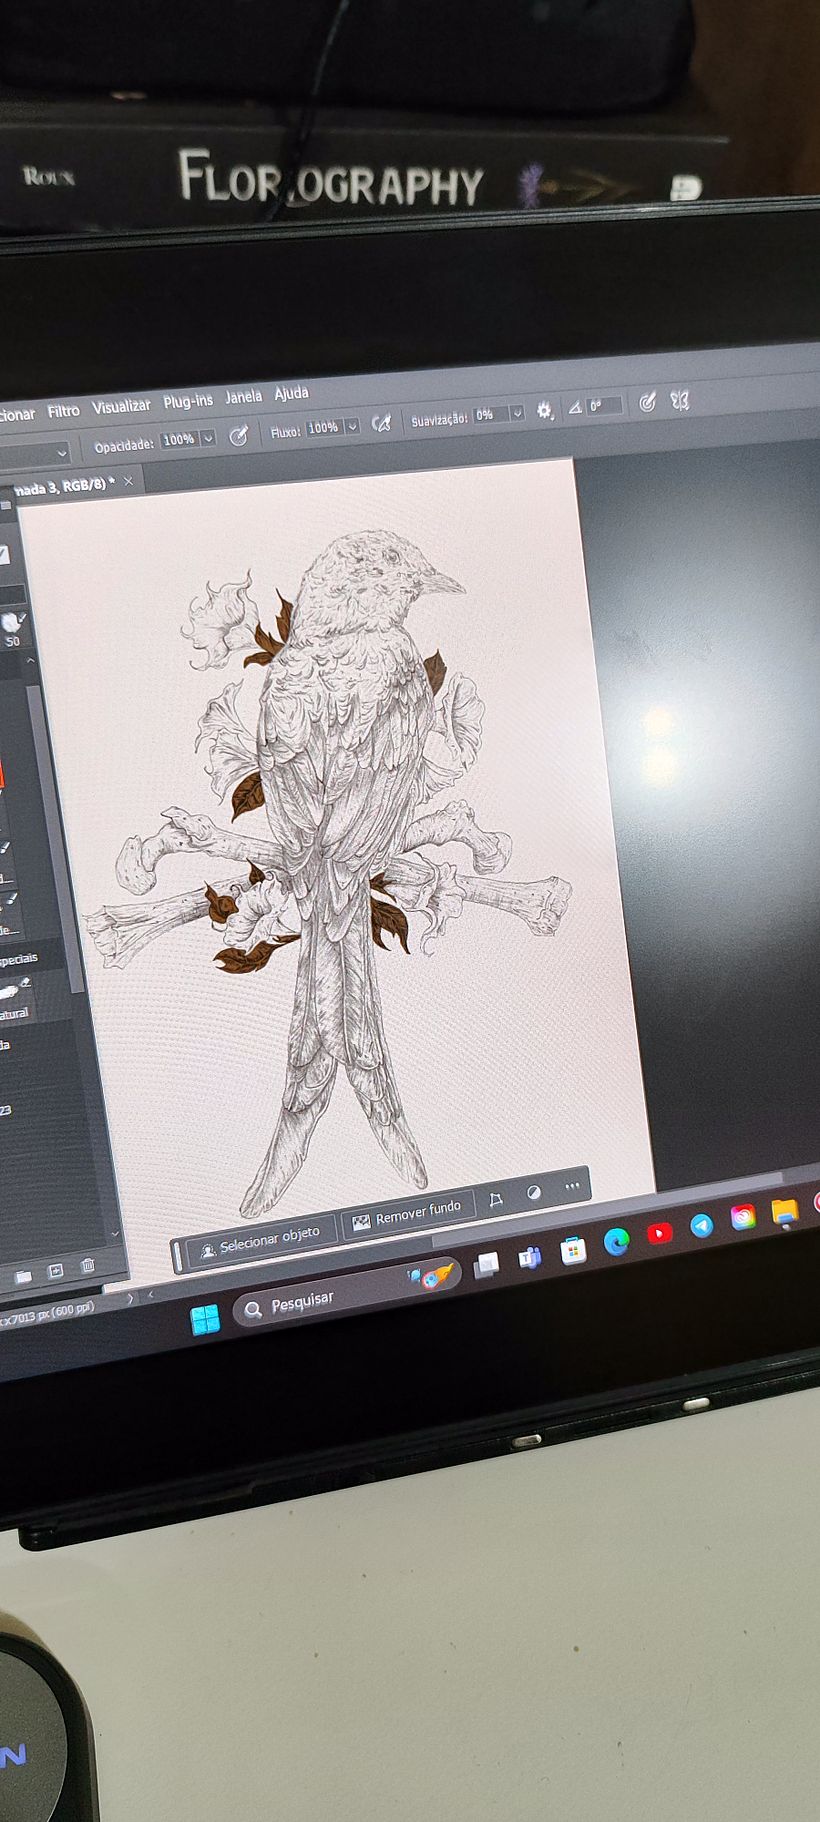Open the Plug-ins menu
This screenshot has height=1822, width=820.
tap(187, 401)
